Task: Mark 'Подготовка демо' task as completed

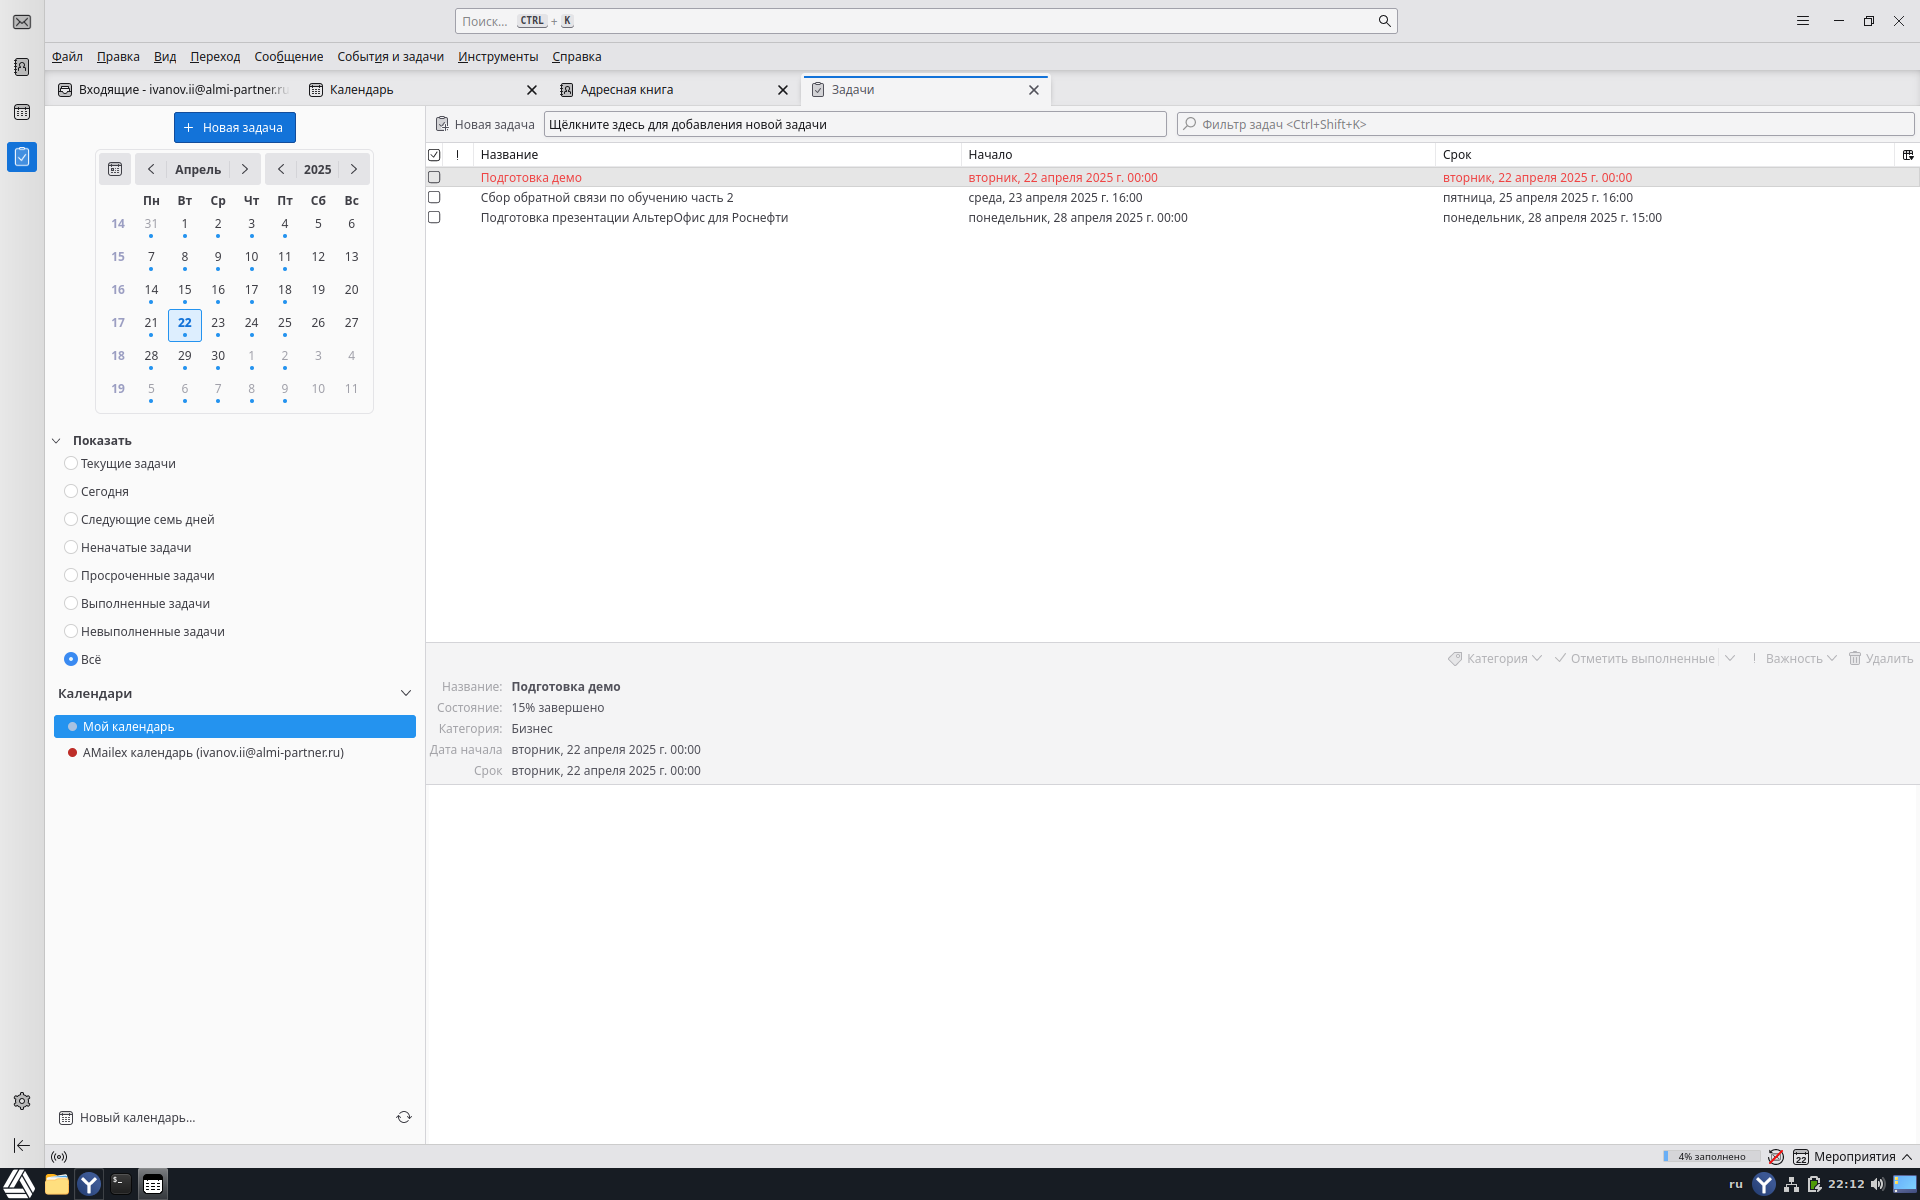Action: [434, 177]
